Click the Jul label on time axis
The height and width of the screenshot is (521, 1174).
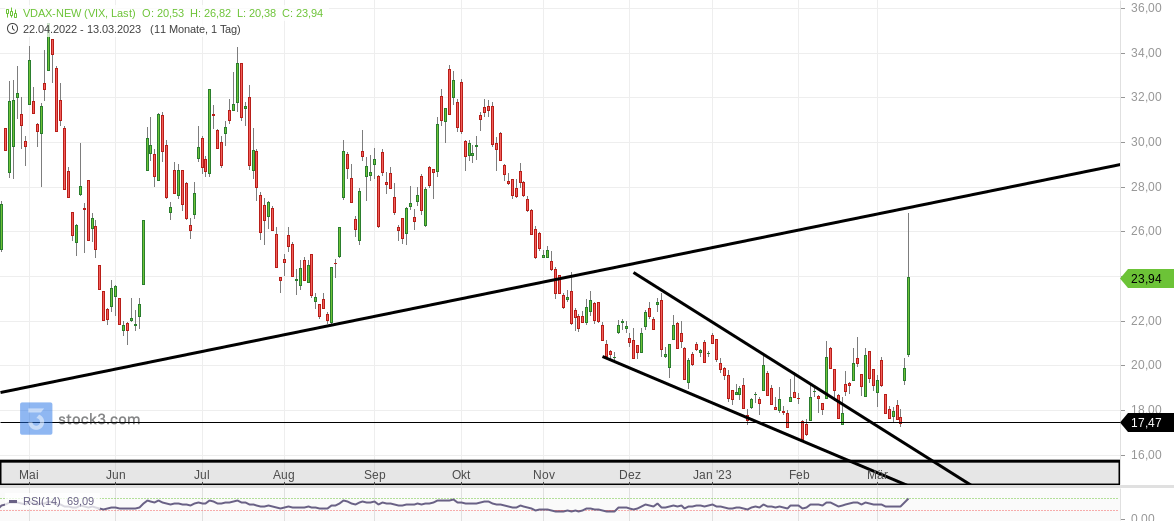click(x=201, y=475)
